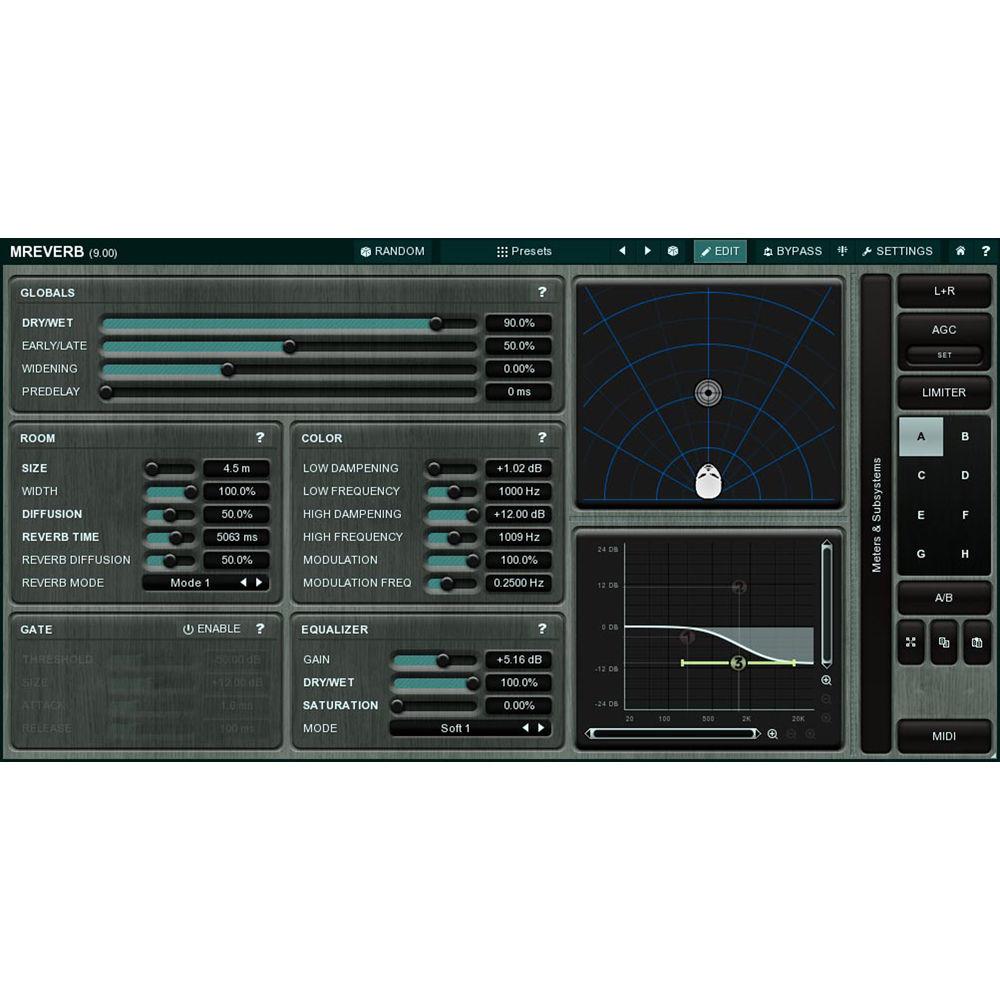This screenshot has height=1000, width=1000.
Task: Click the four-dots morph icon under A/B
Action: tap(911, 644)
